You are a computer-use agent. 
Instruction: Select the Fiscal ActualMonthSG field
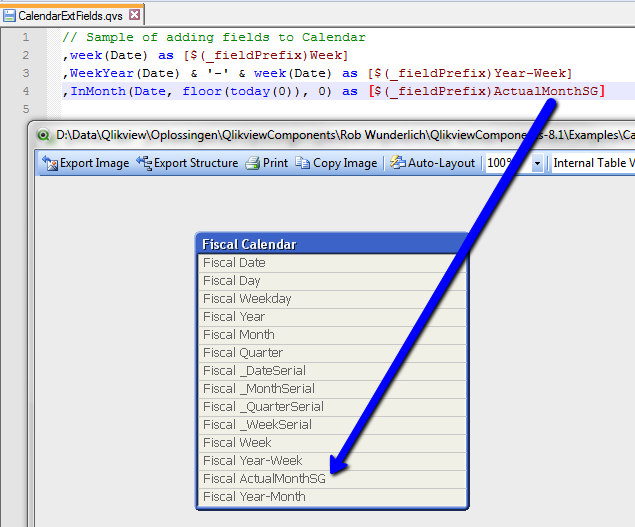tap(332, 479)
